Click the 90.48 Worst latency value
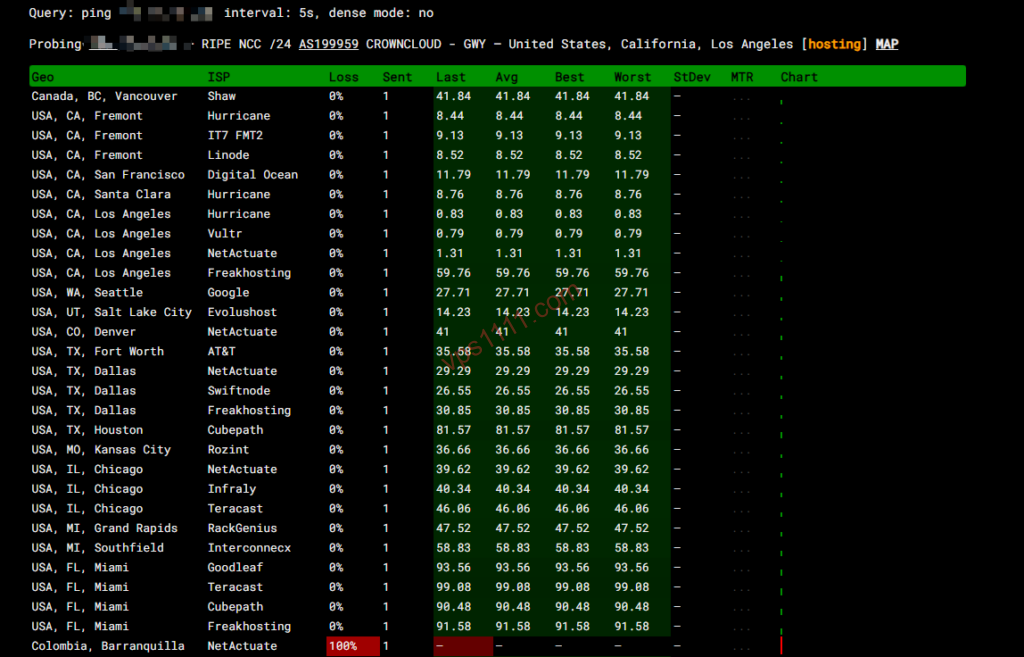The width and height of the screenshot is (1024, 657). [x=632, y=606]
